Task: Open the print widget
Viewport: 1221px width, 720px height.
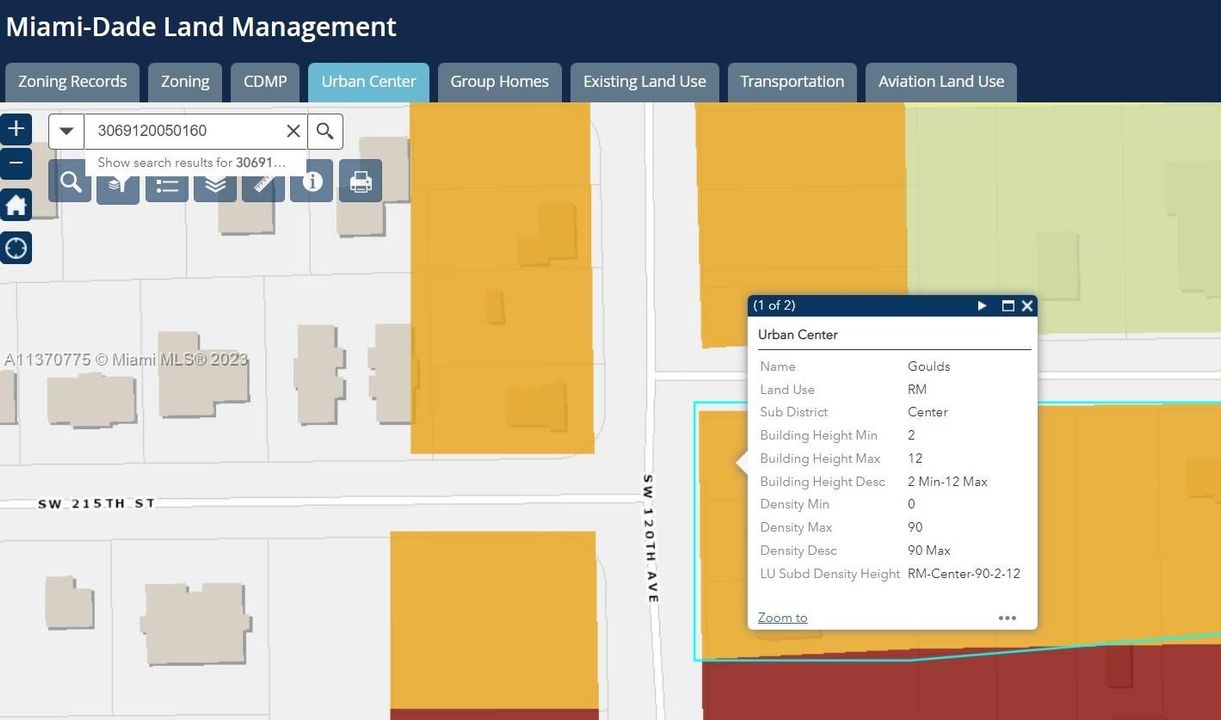Action: point(360,182)
